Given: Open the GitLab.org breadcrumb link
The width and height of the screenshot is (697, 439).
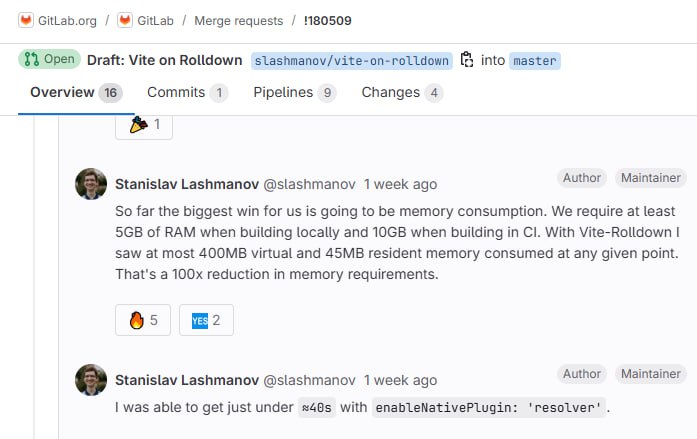Looking at the screenshot, I should tap(67, 21).
